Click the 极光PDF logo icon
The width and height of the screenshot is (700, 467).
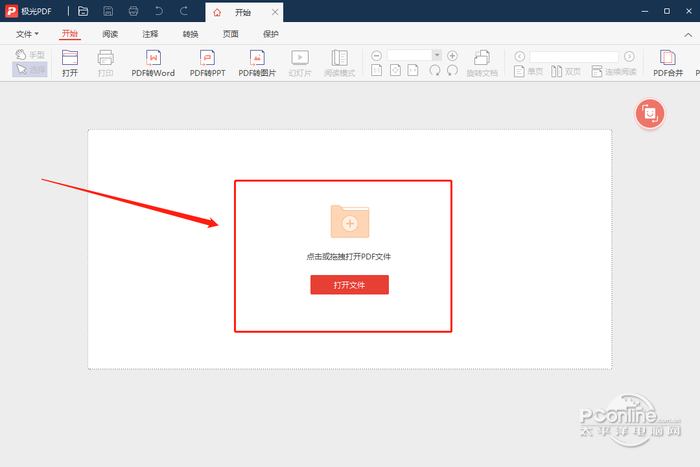[11, 11]
